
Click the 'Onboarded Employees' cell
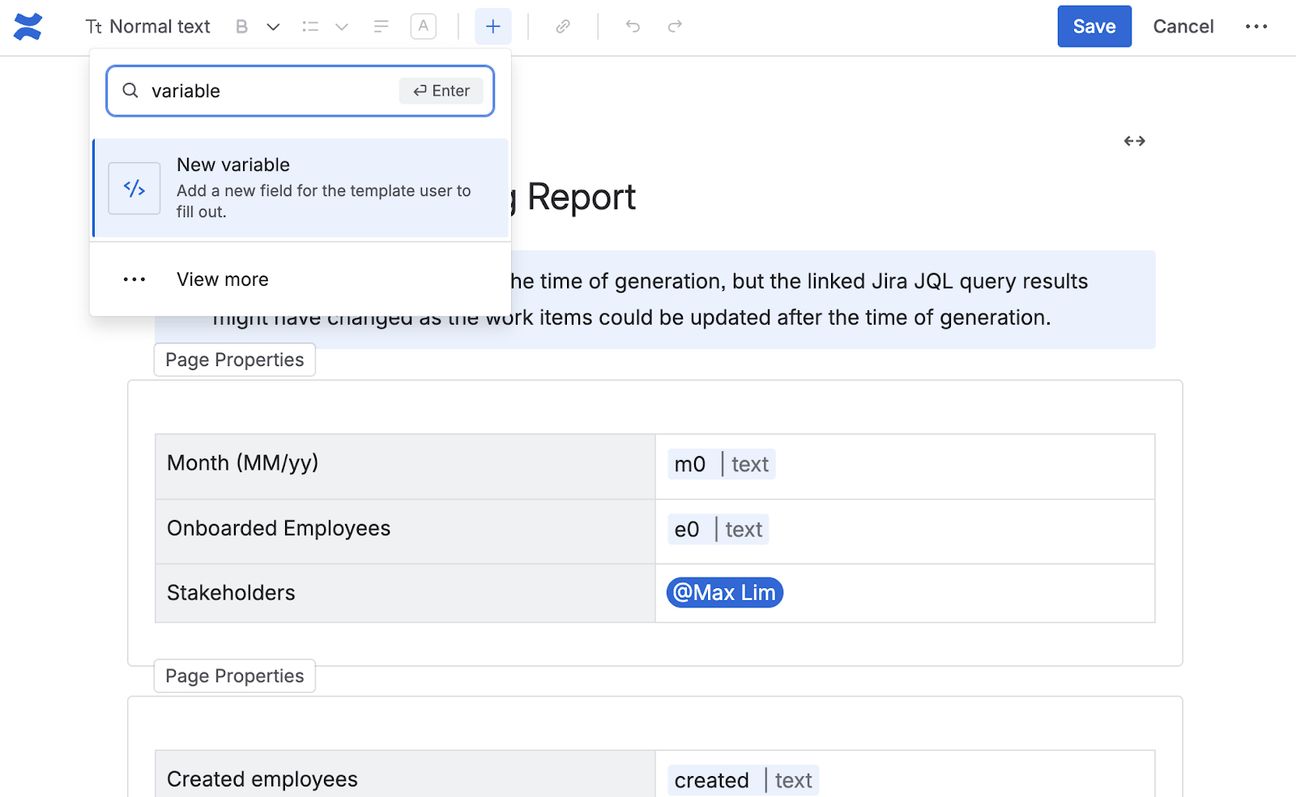pyautogui.click(x=405, y=531)
